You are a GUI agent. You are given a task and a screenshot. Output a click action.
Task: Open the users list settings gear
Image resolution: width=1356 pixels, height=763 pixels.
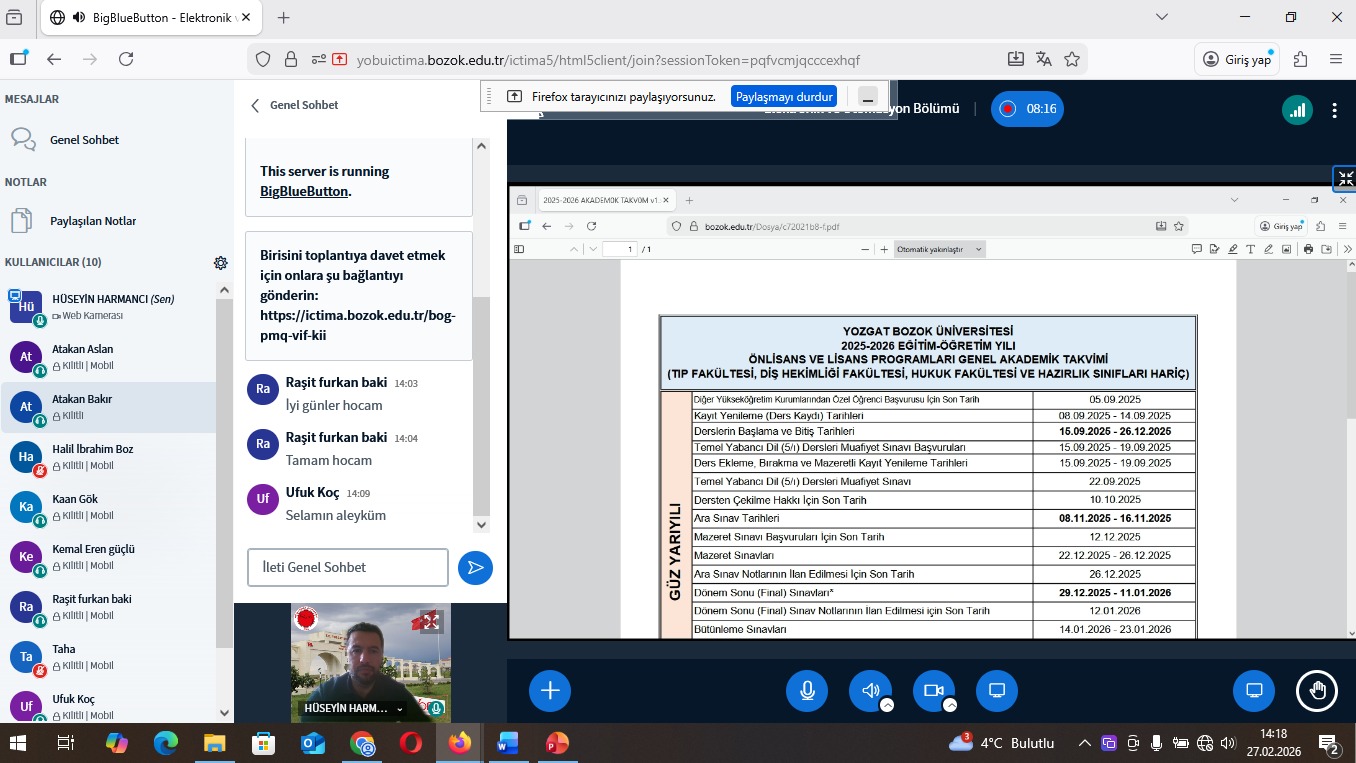click(x=221, y=263)
